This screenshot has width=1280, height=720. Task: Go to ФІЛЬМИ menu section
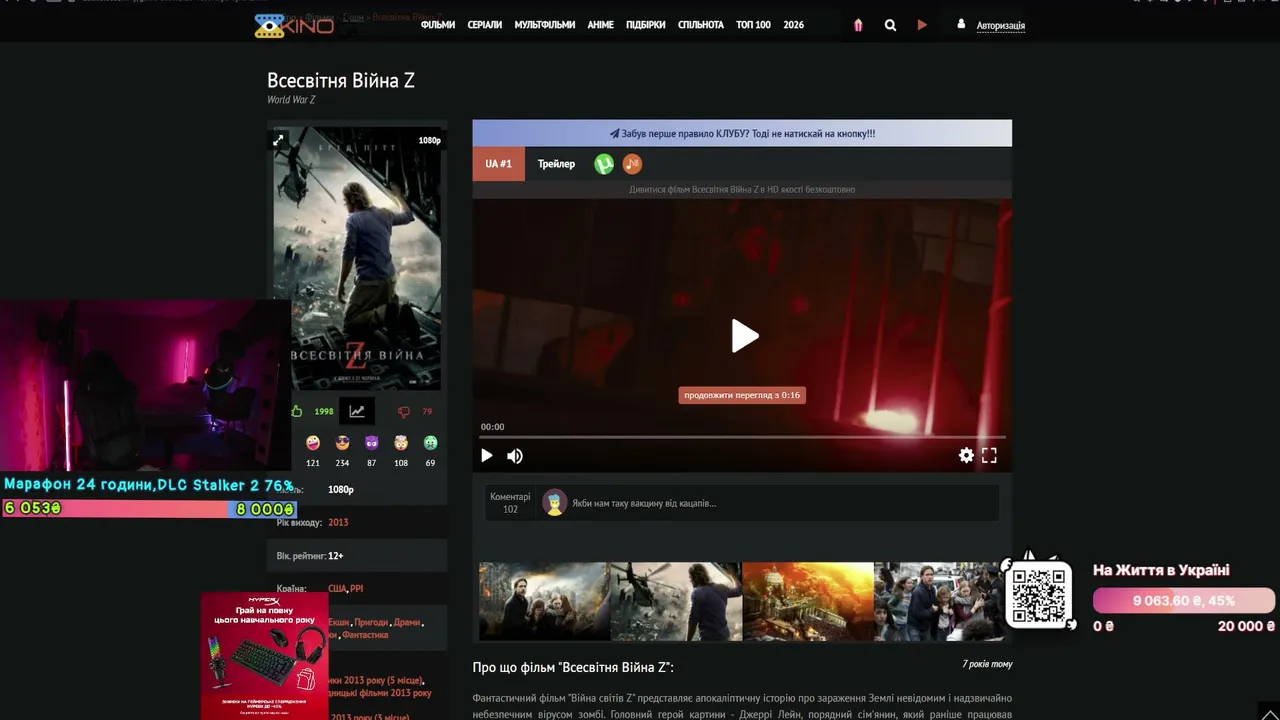[x=438, y=25]
